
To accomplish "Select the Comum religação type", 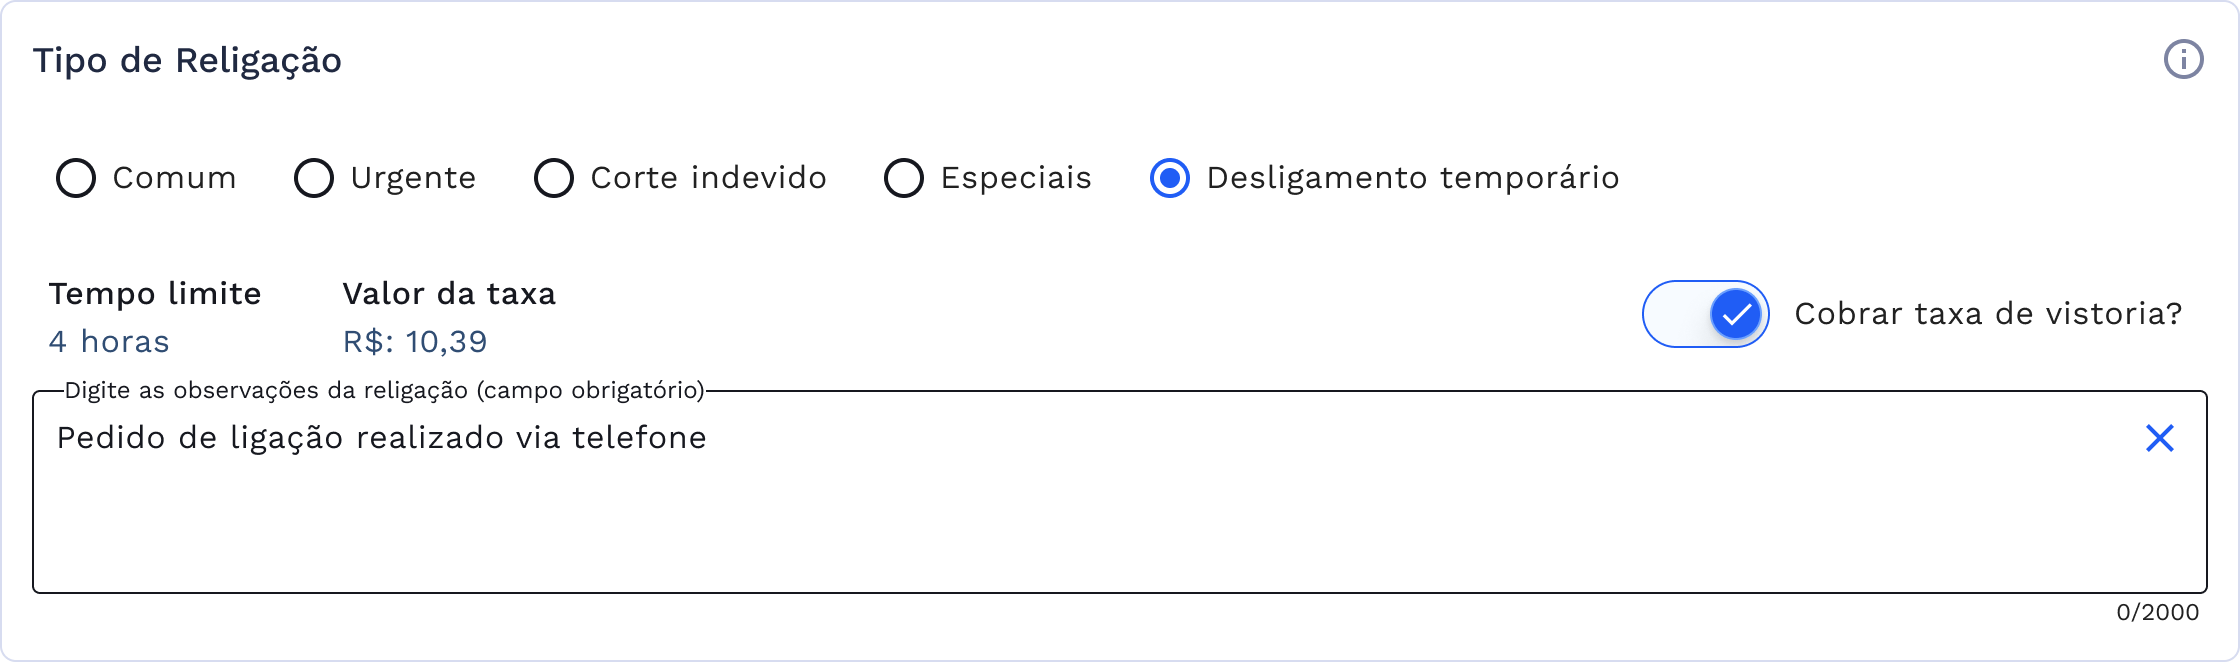I will click(76, 178).
